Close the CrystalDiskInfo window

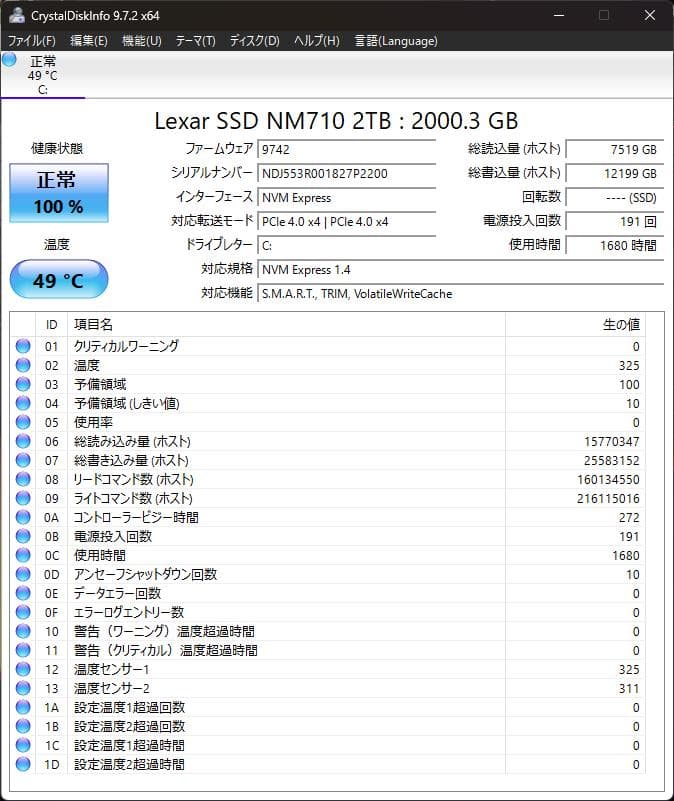[x=649, y=15]
